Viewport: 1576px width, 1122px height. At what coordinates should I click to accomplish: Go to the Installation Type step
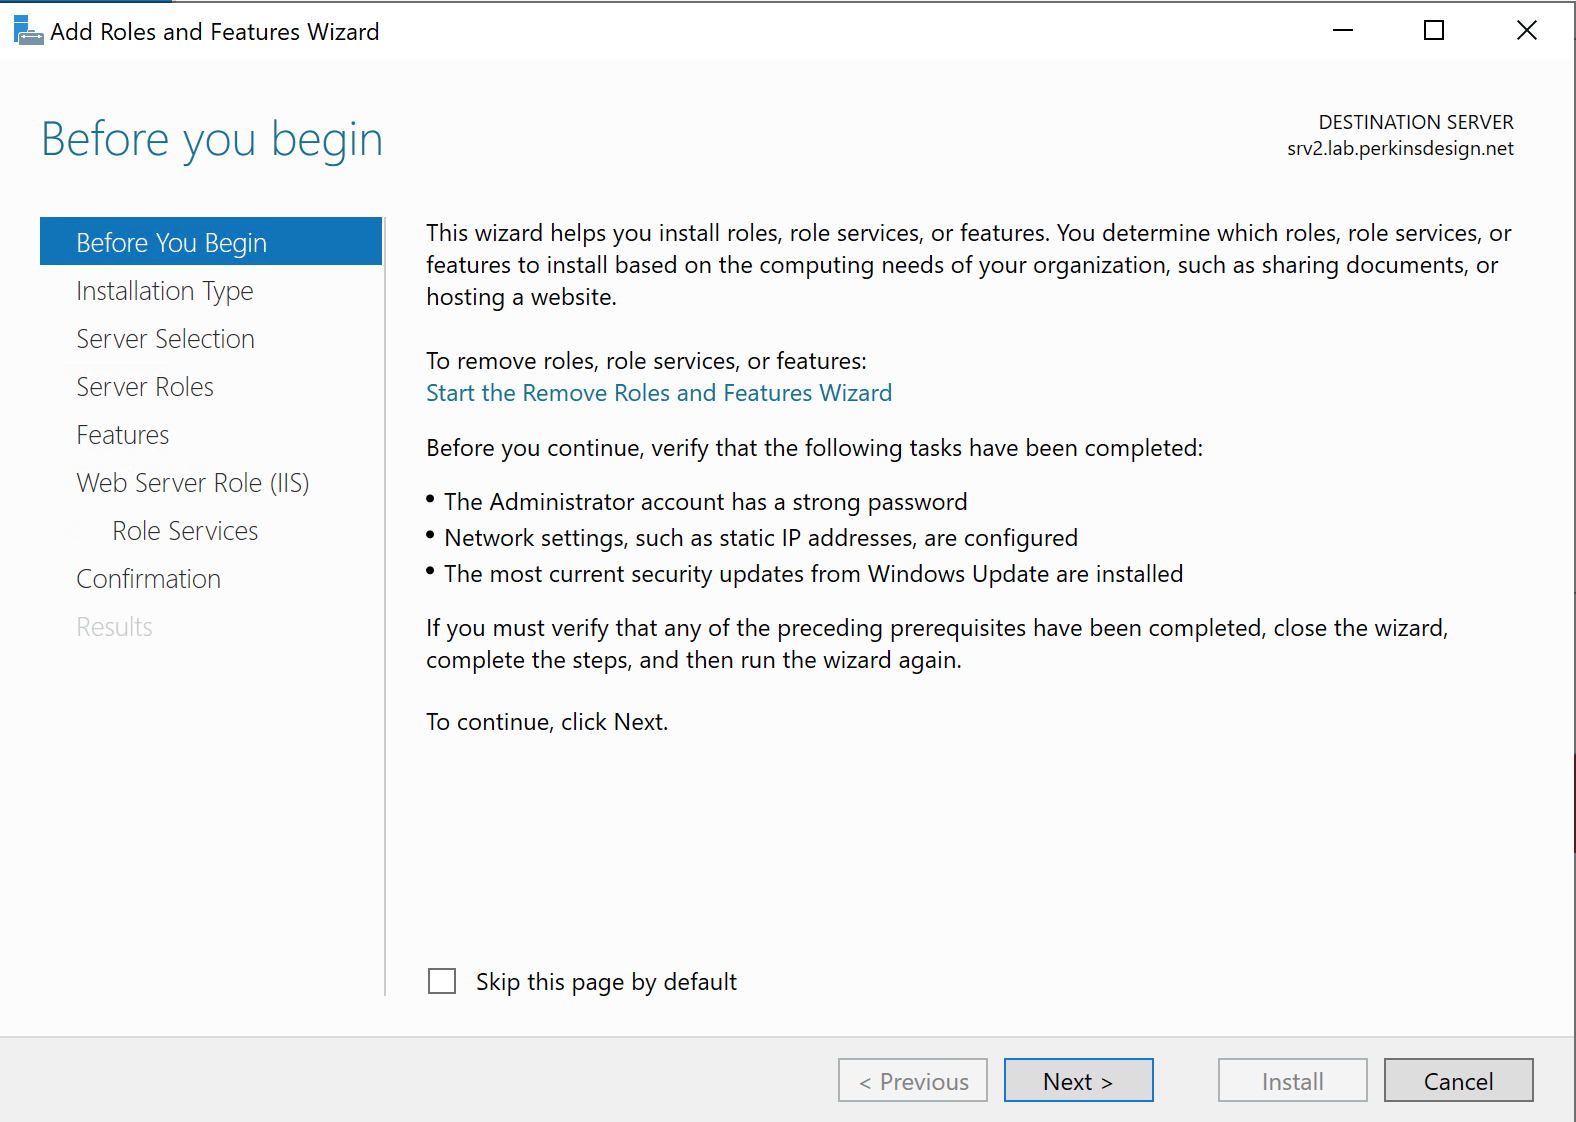165,291
